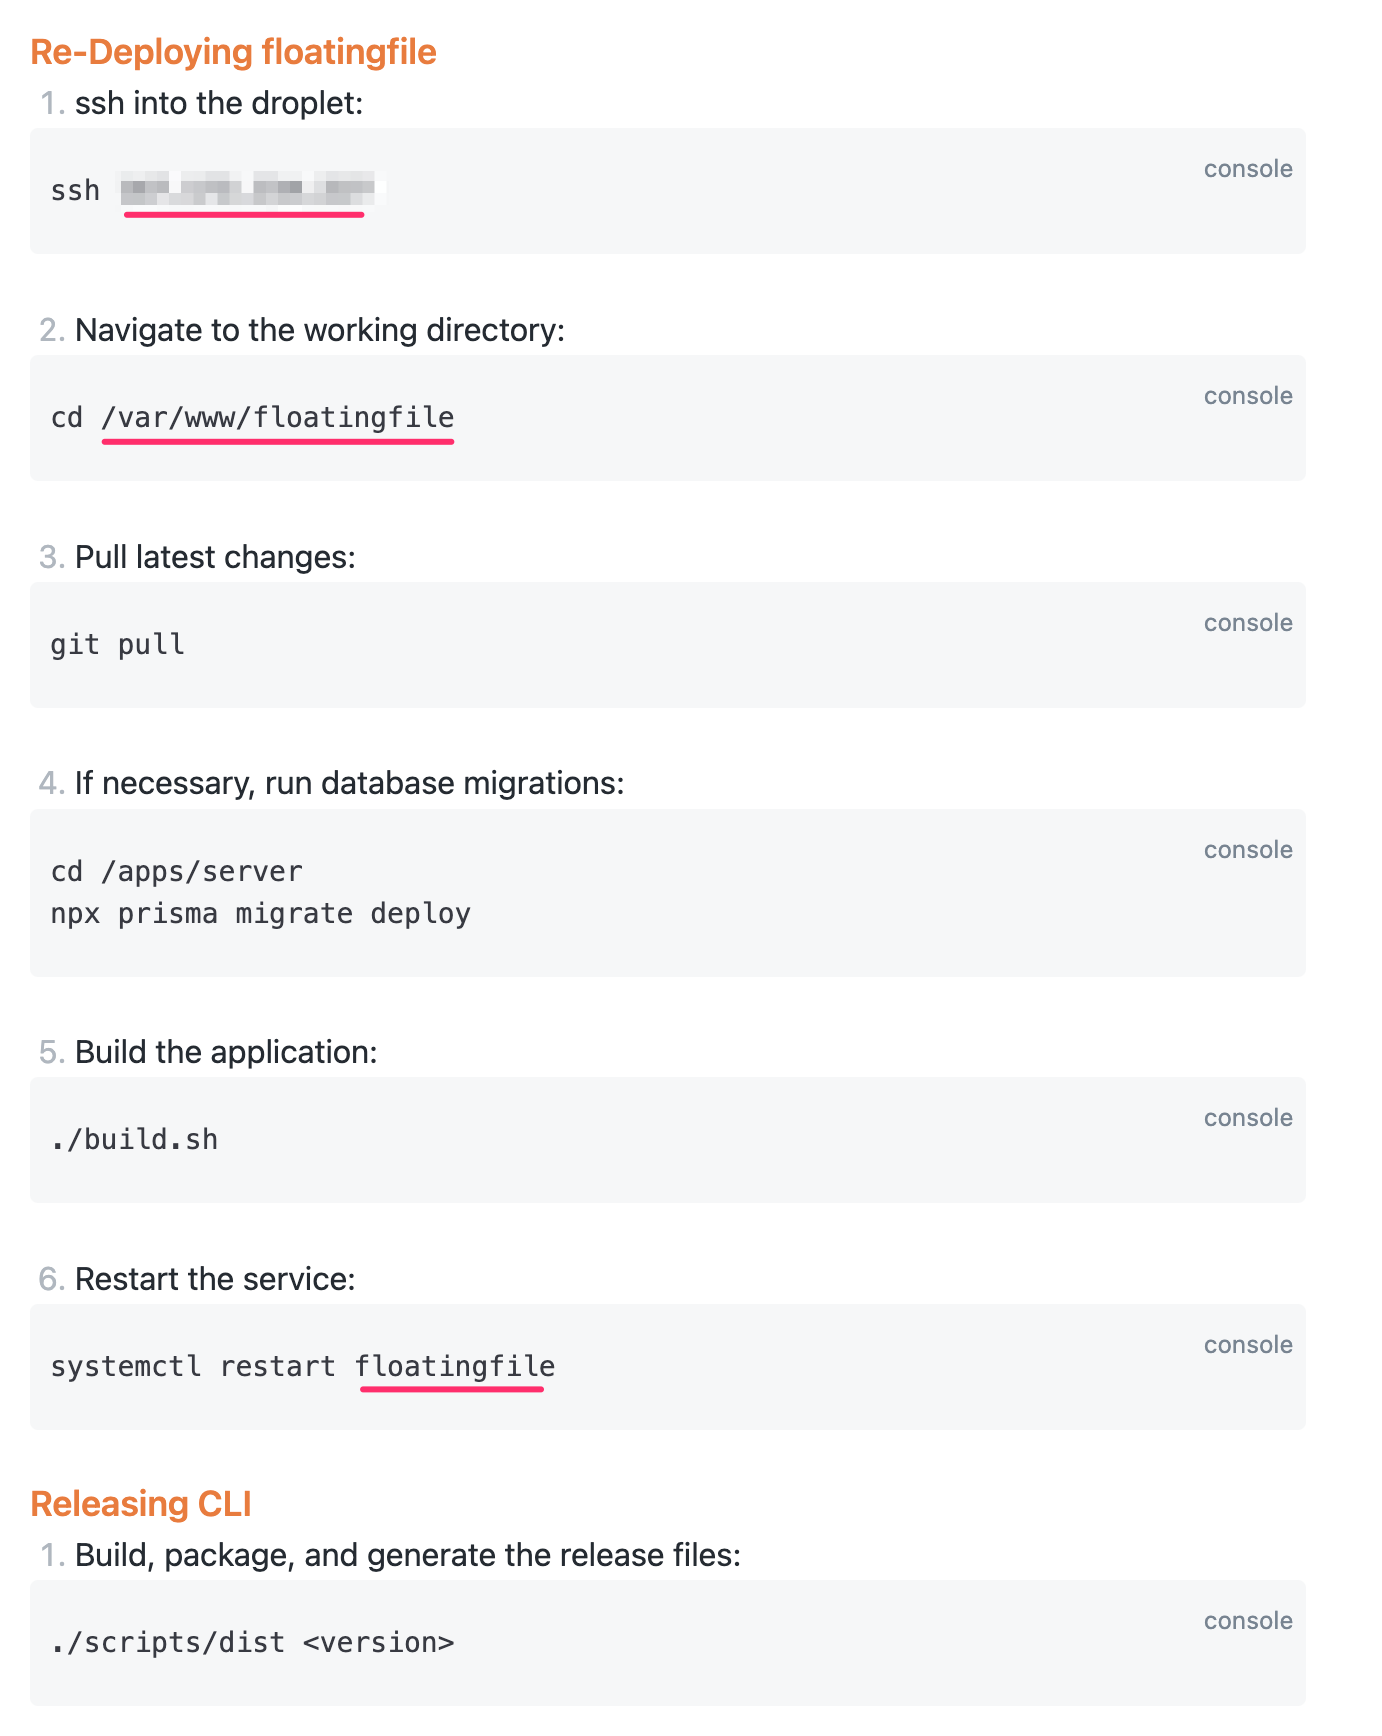Click the console label on the systemctl restart block
1382x1736 pixels.
pos(1247,1345)
